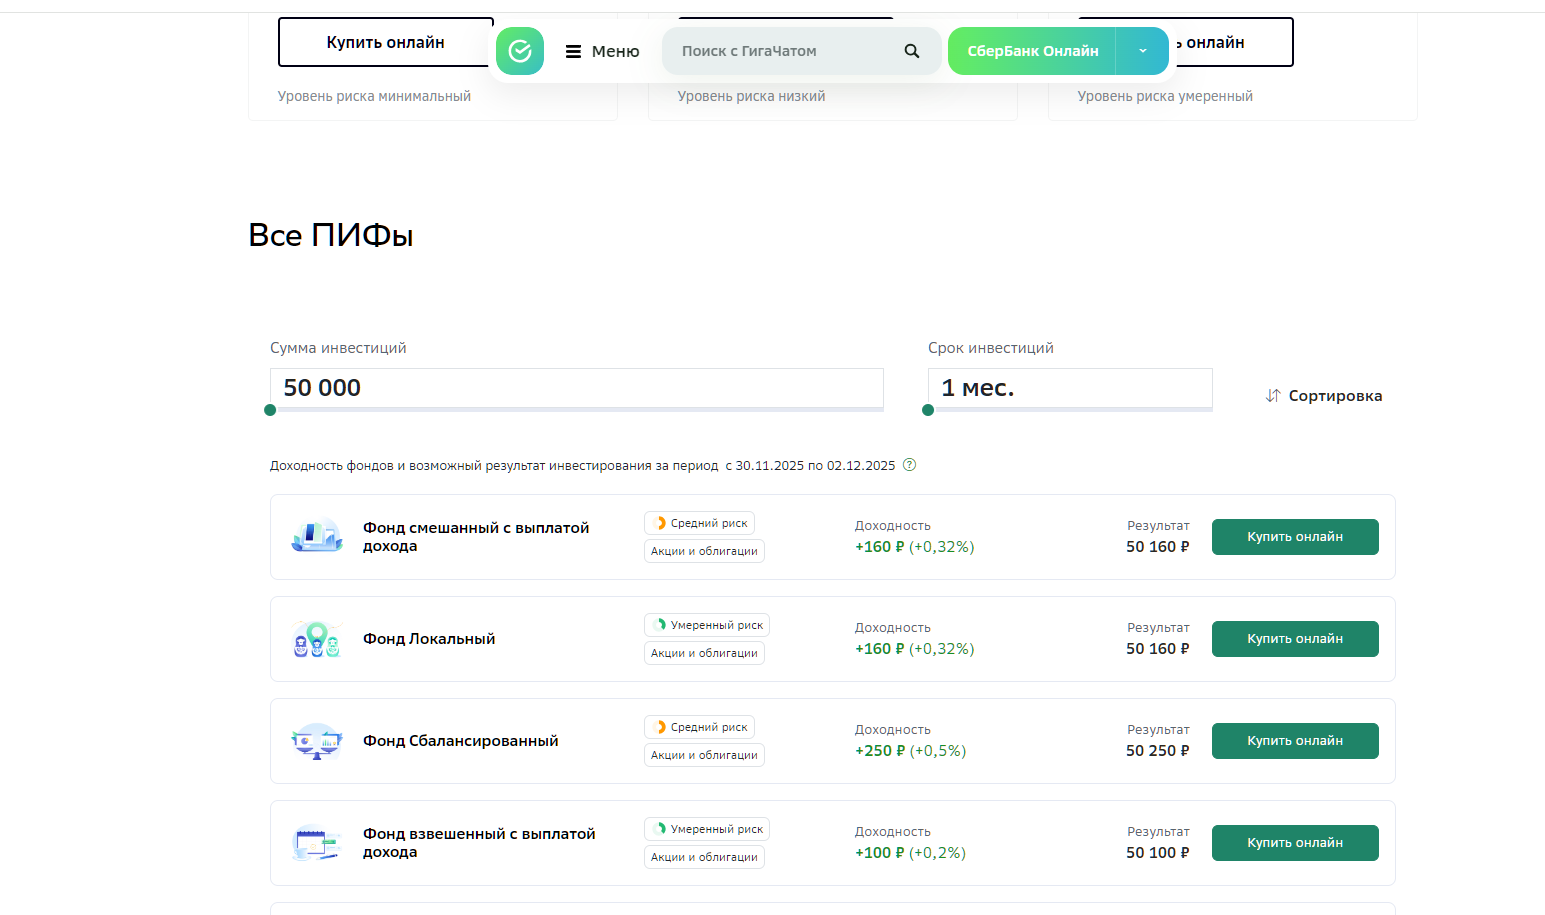The height and width of the screenshot is (915, 1545).
Task: Click the Срок инвестиций term field
Action: [x=1069, y=388]
